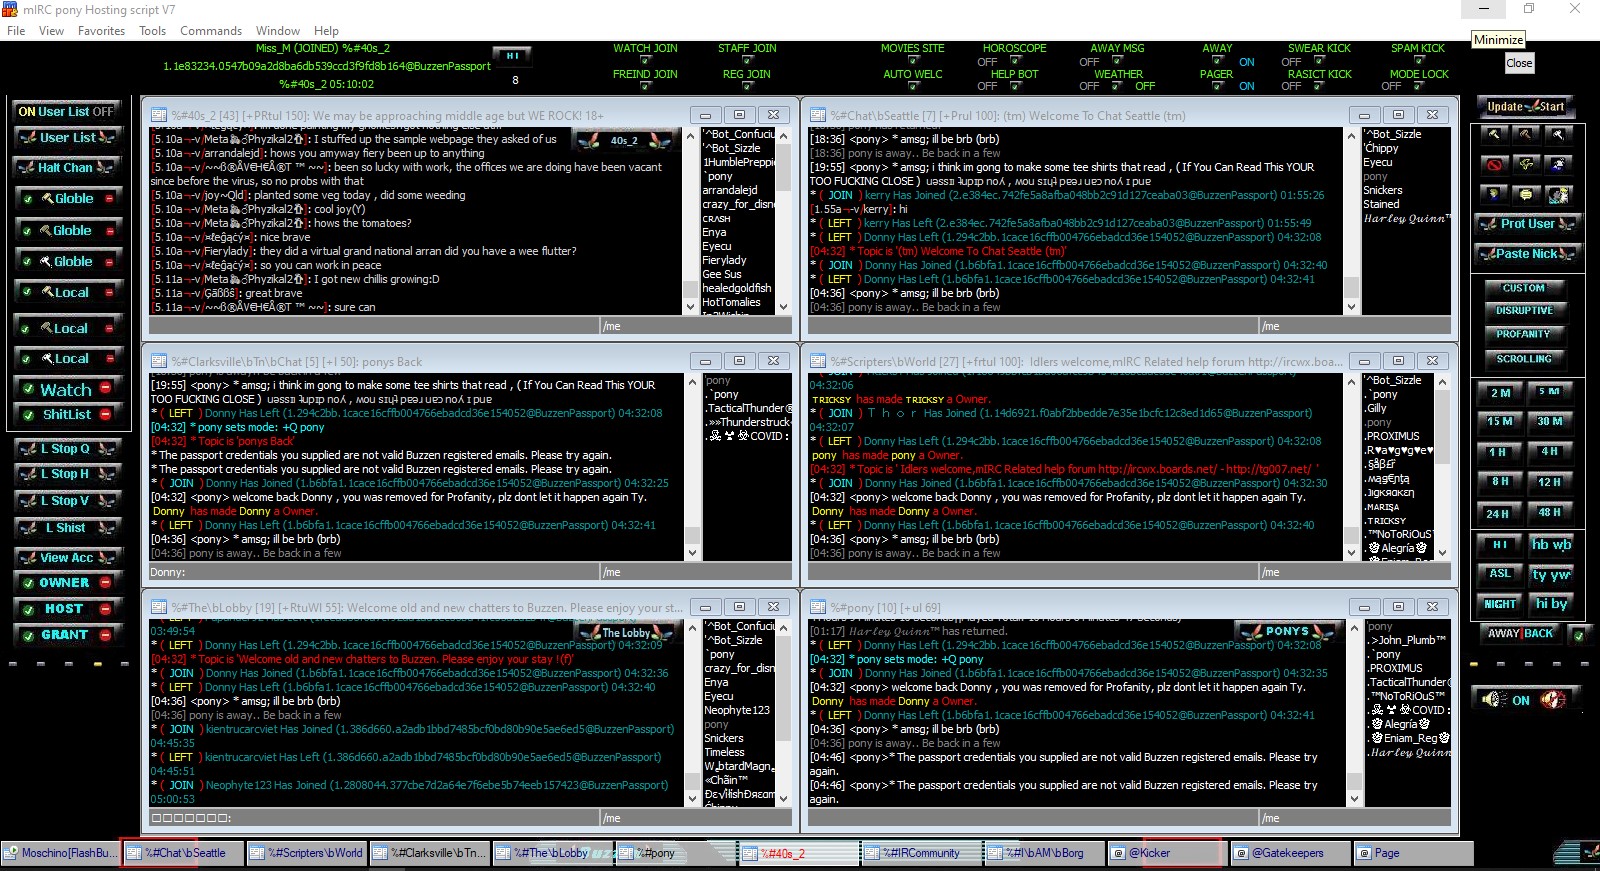Click the DISRUPTIVE kick button
1600x871 pixels.
pos(1524,311)
